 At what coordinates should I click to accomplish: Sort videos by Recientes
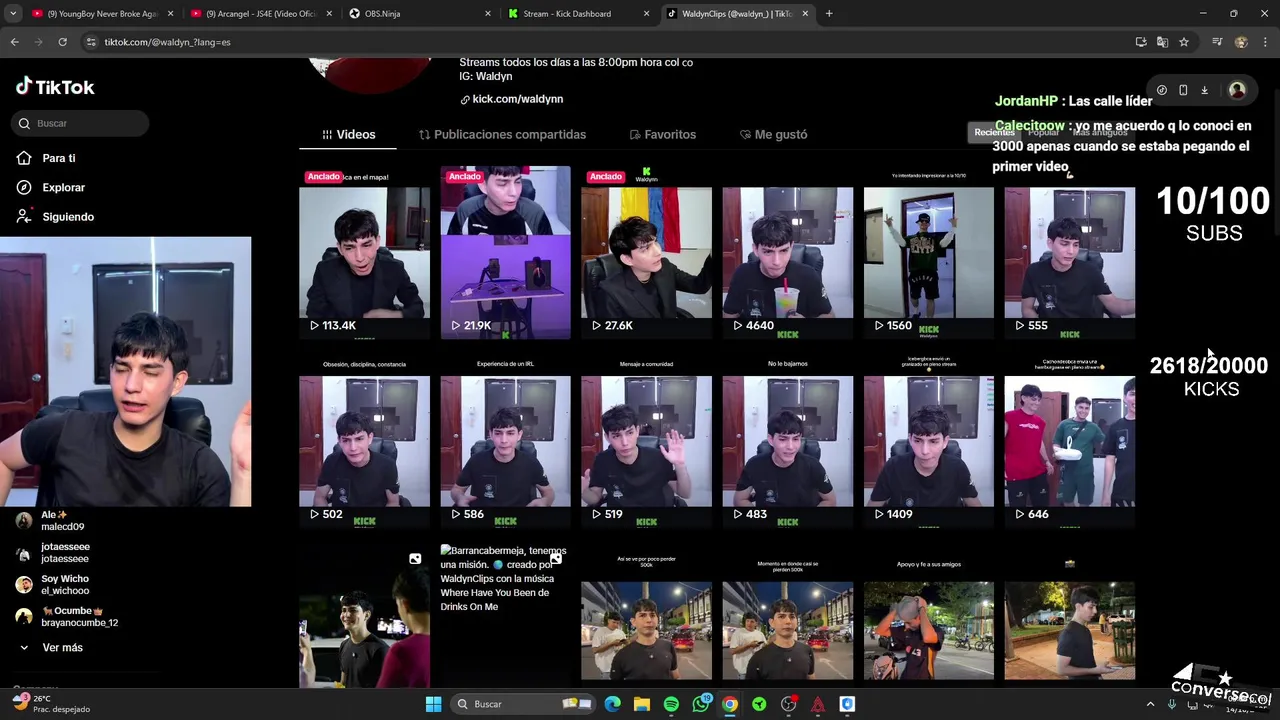(994, 132)
